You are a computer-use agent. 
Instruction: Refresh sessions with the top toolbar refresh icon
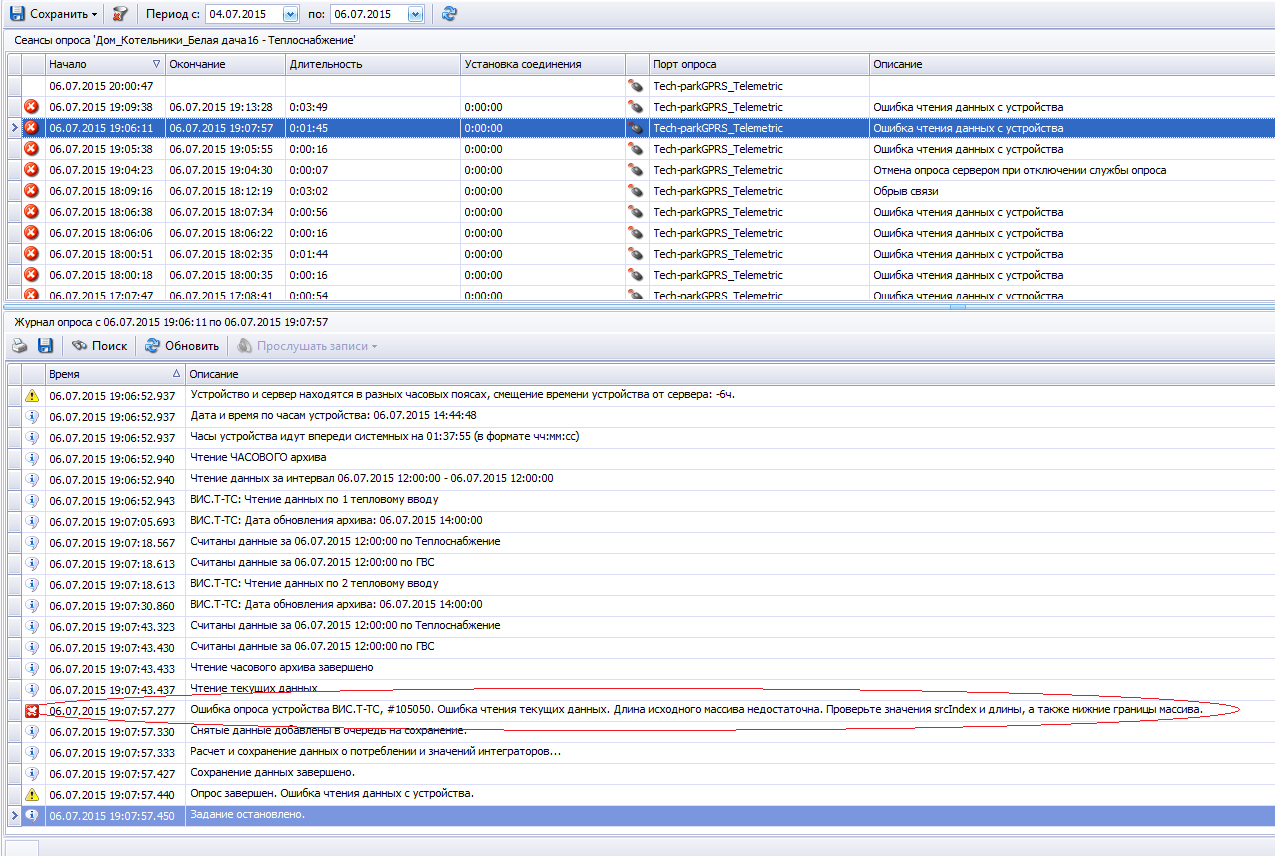tap(449, 14)
